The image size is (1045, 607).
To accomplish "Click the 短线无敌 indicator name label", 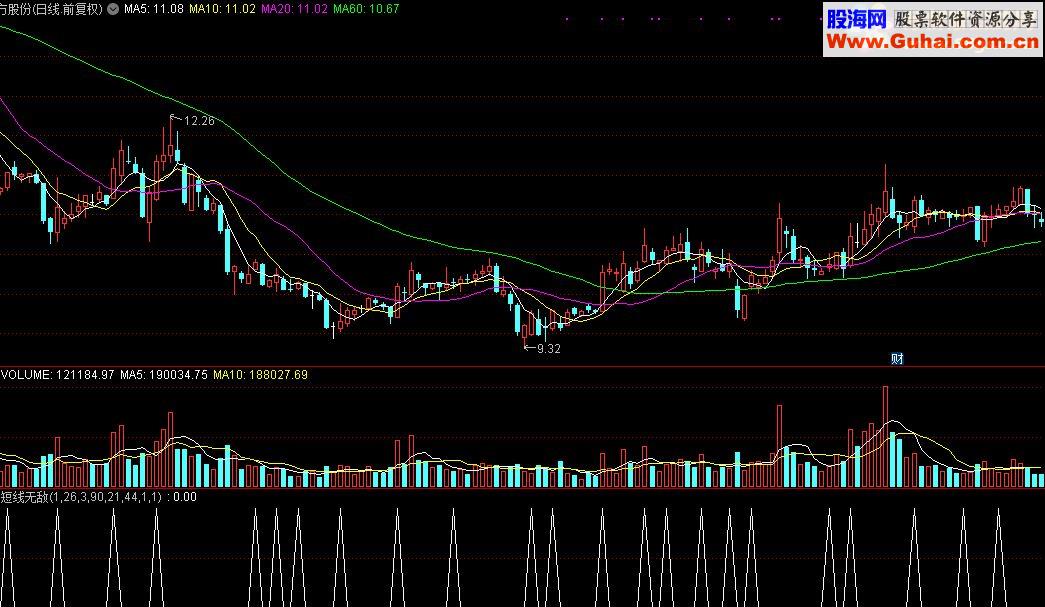I will (x=25, y=496).
